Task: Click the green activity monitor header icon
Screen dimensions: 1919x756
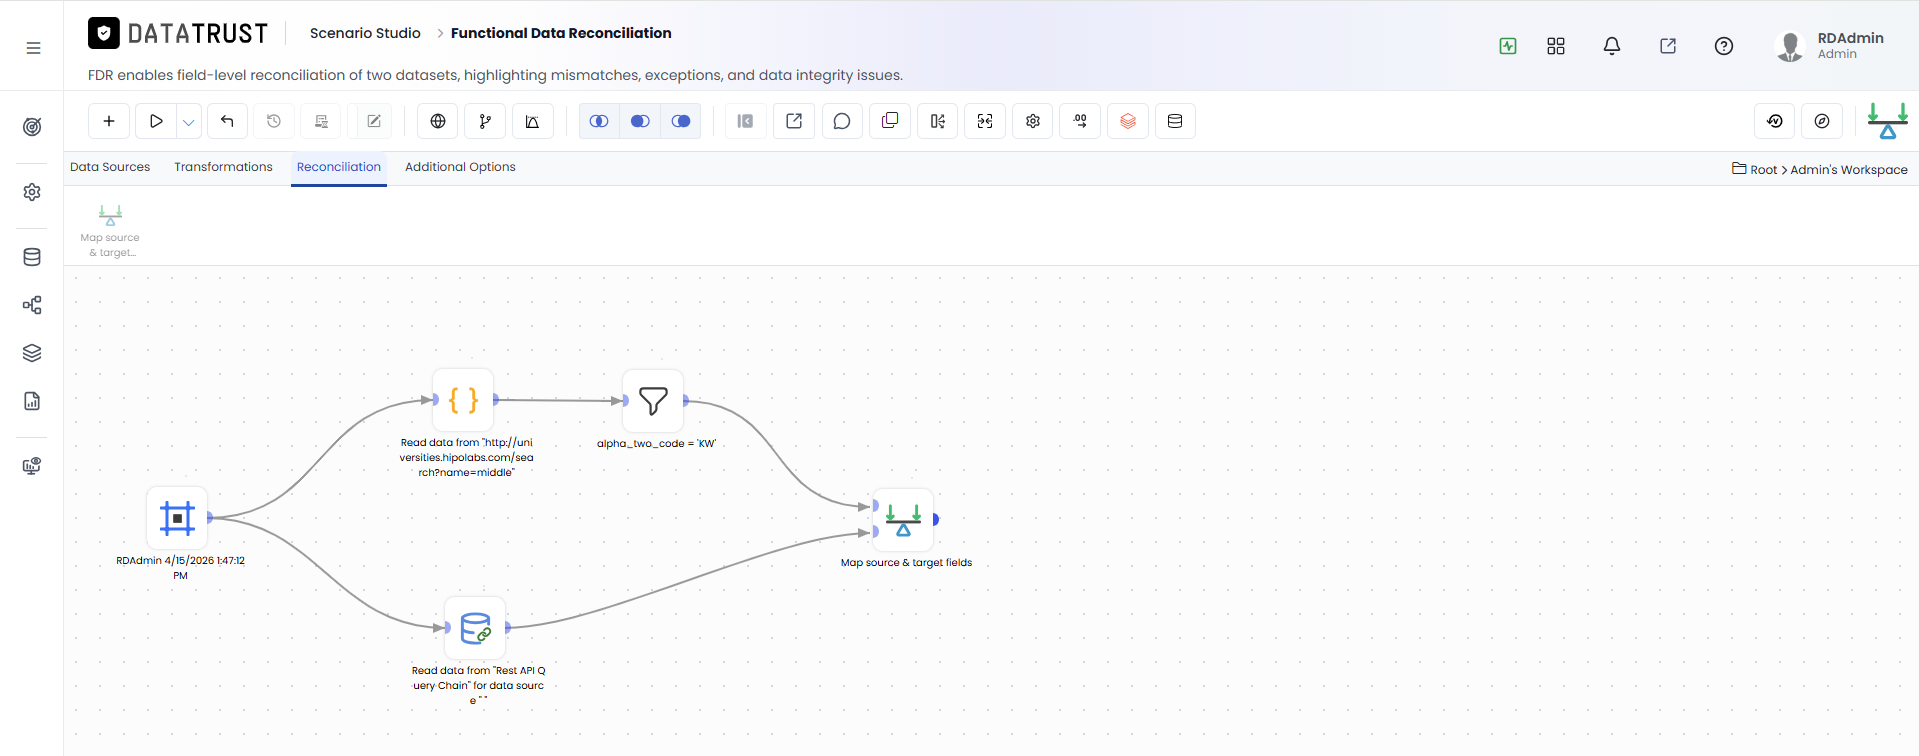Action: click(1508, 46)
